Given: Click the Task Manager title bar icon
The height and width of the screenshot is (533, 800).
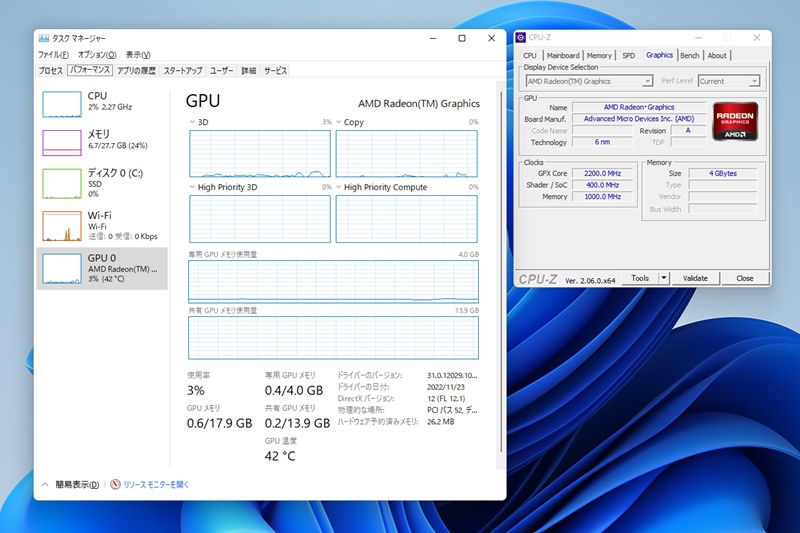Looking at the screenshot, I should click(43, 38).
